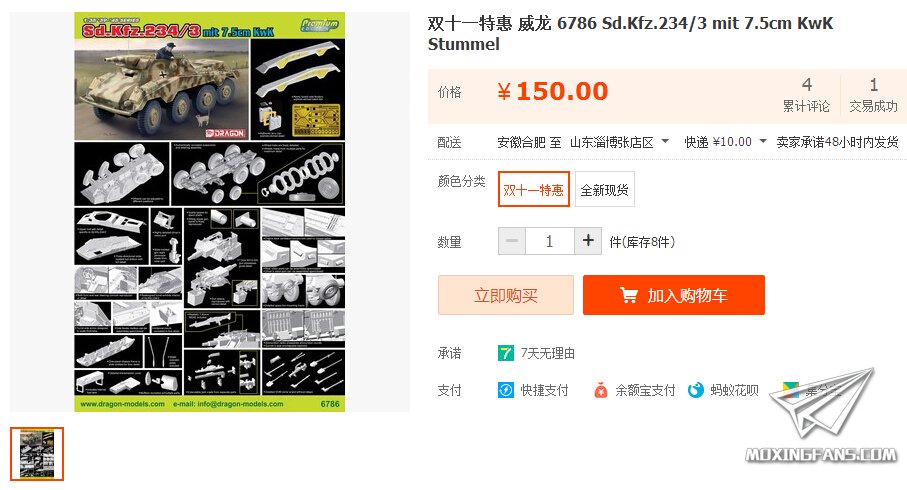Increase quantity with the plus button

(x=588, y=241)
